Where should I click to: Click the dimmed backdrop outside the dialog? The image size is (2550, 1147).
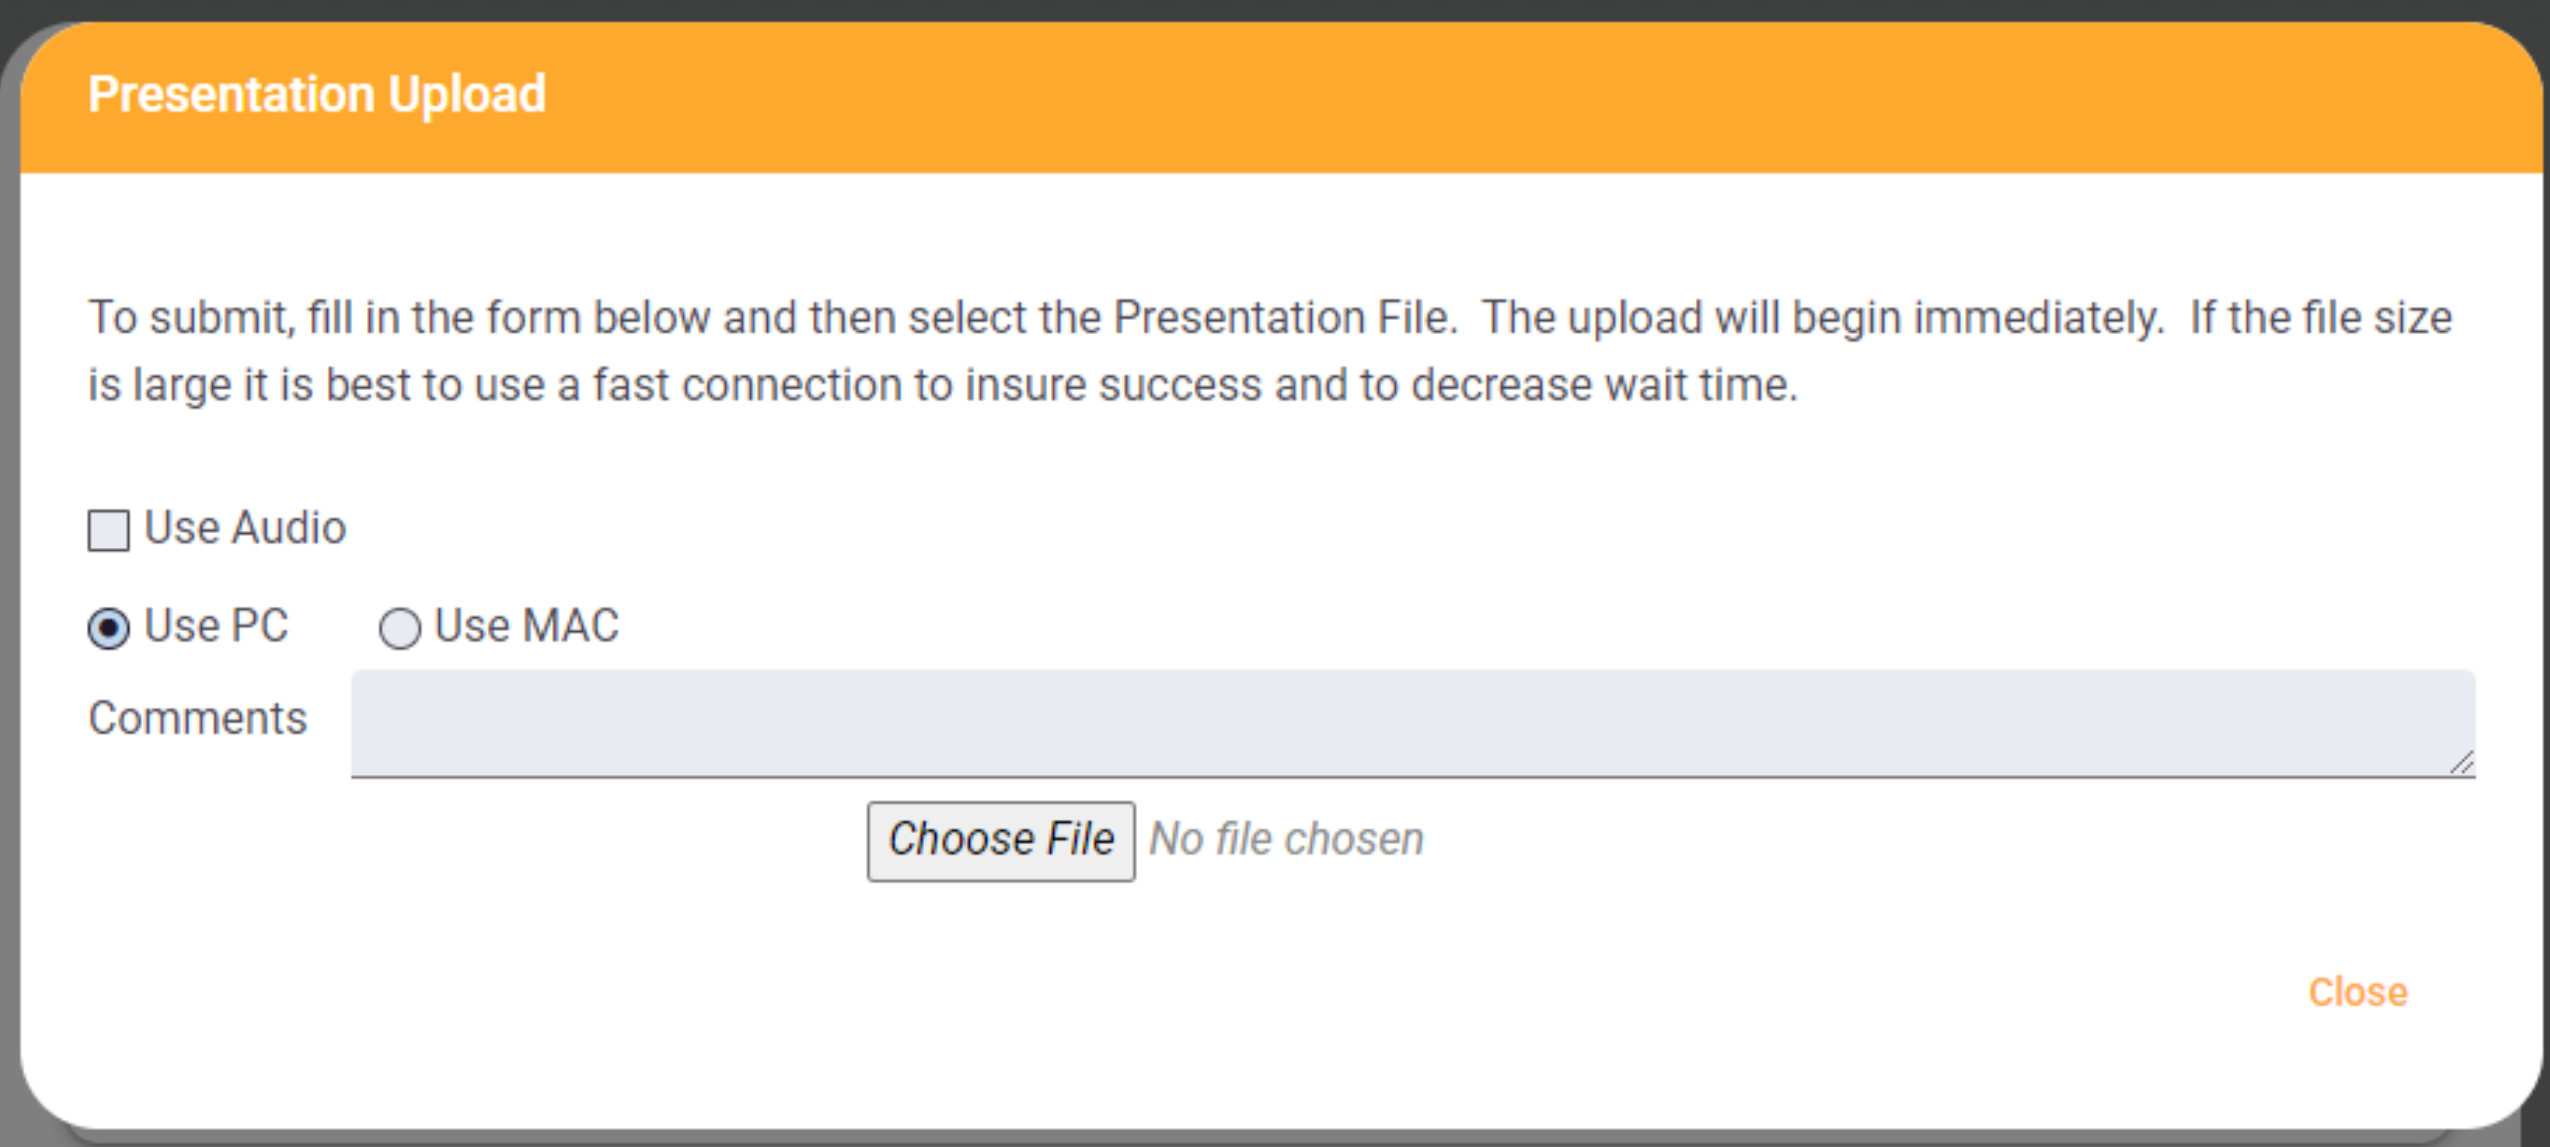[8, 600]
